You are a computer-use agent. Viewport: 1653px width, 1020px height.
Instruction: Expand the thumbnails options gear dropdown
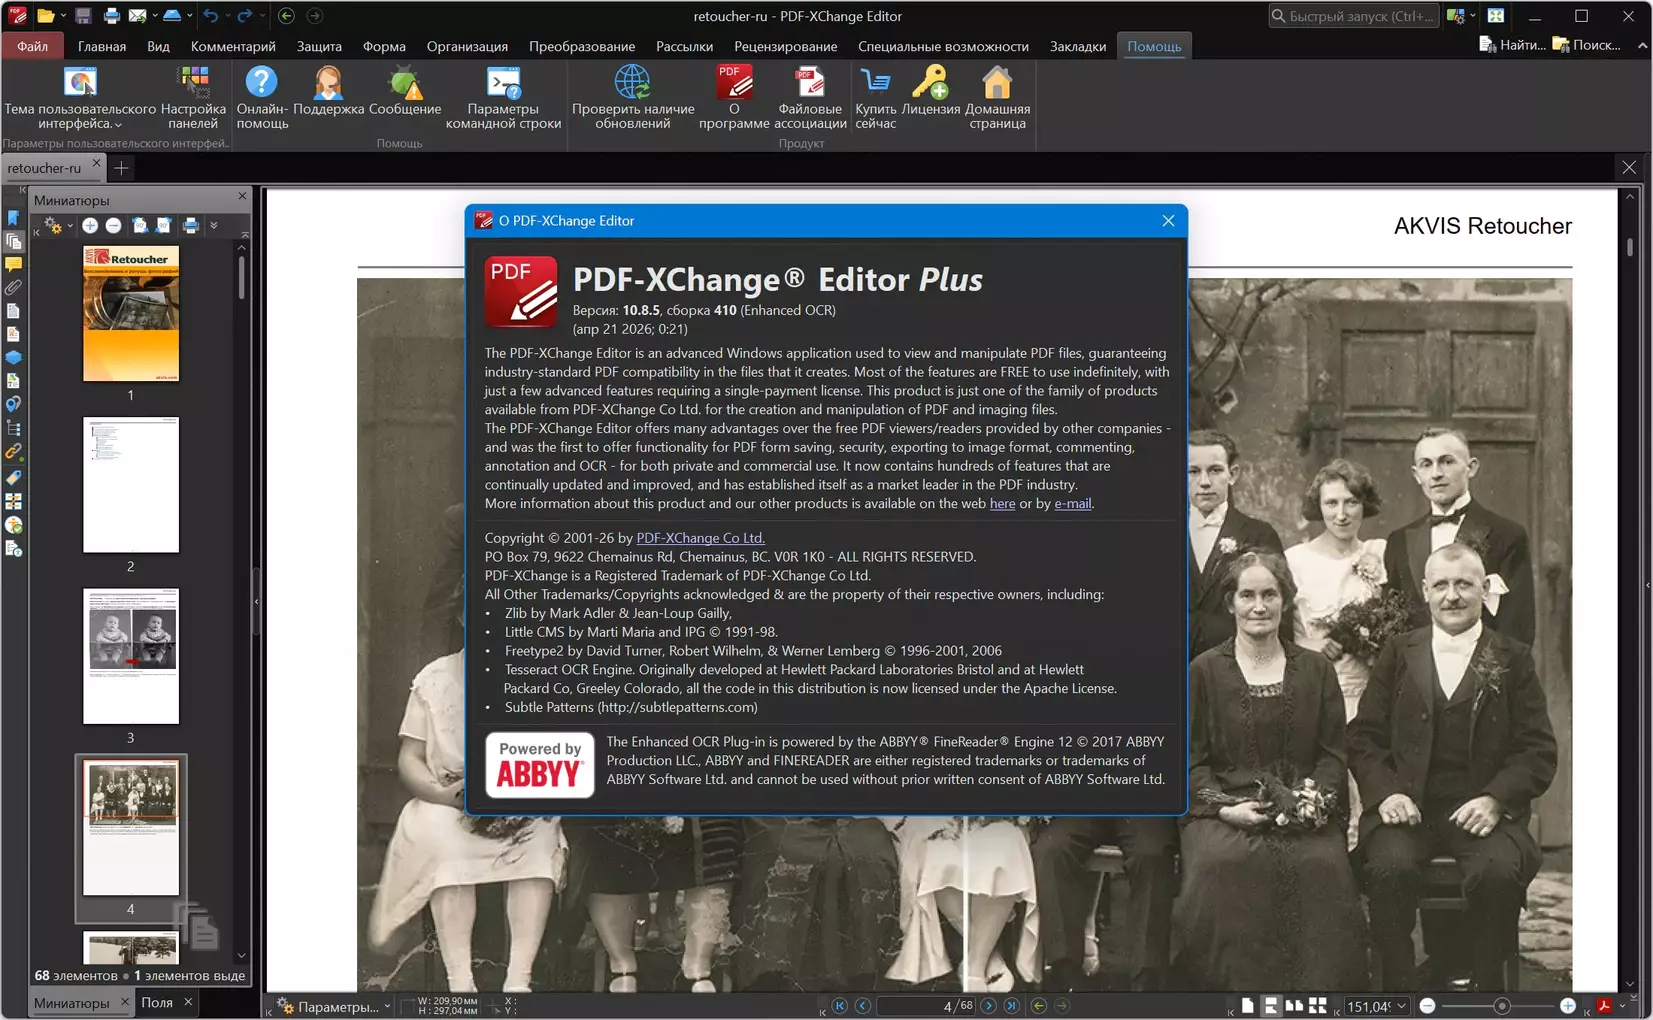pyautogui.click(x=57, y=226)
